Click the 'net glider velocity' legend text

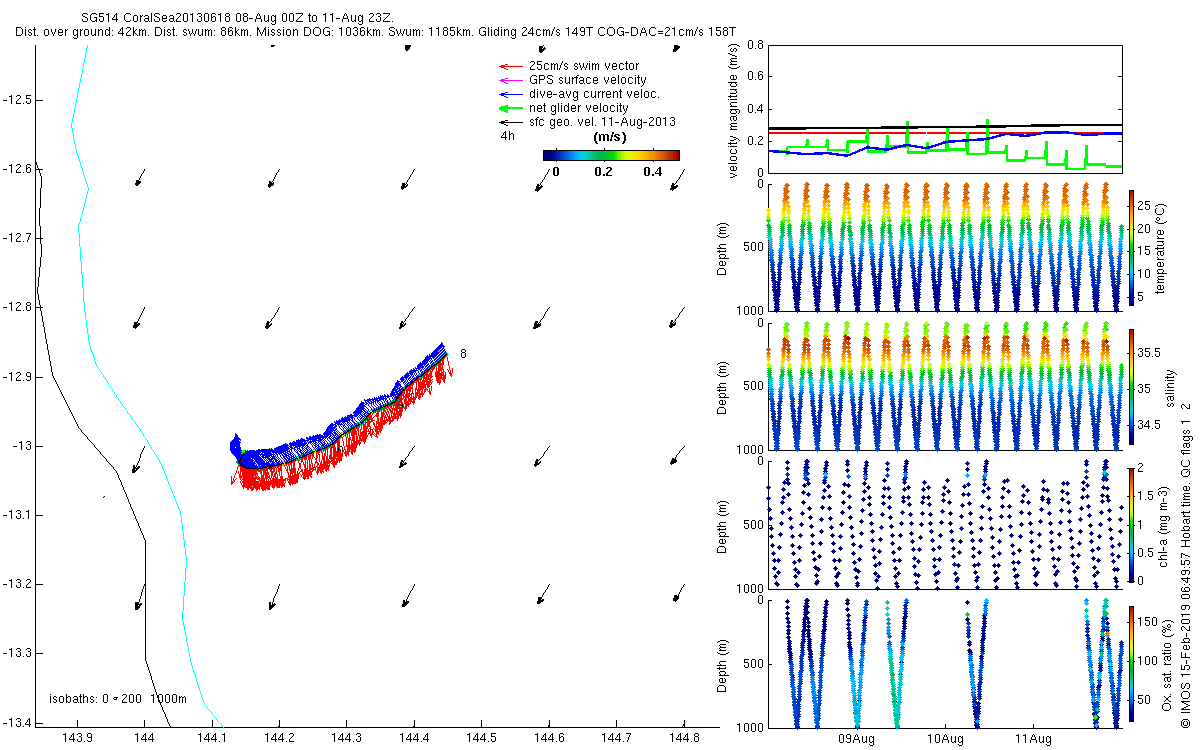579,108
